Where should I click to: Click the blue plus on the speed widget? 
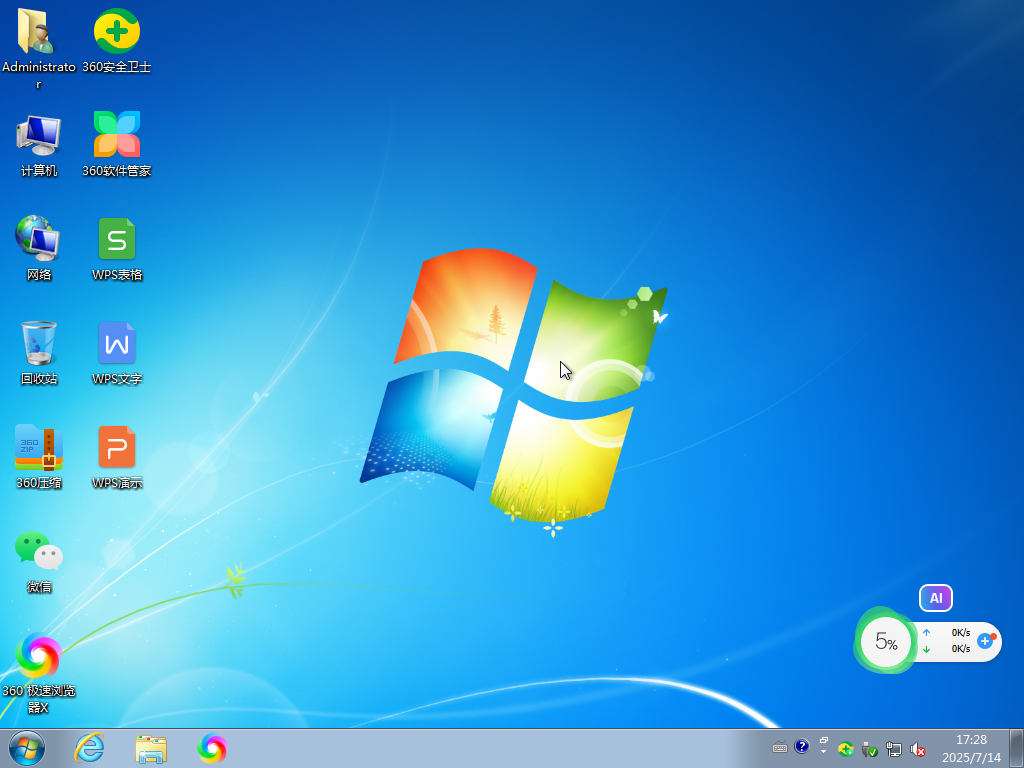[985, 641]
